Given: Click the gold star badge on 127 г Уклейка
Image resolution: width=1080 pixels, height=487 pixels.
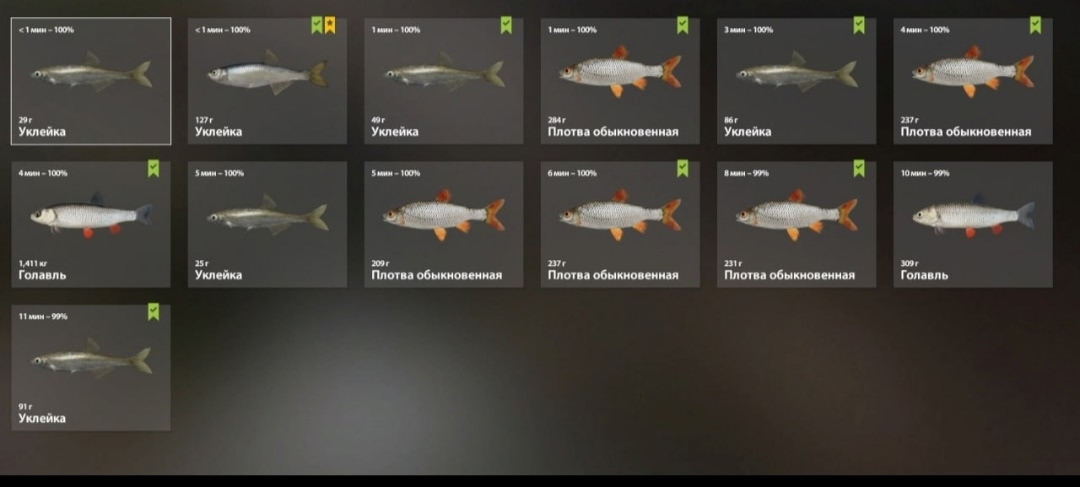Looking at the screenshot, I should coord(330,25).
